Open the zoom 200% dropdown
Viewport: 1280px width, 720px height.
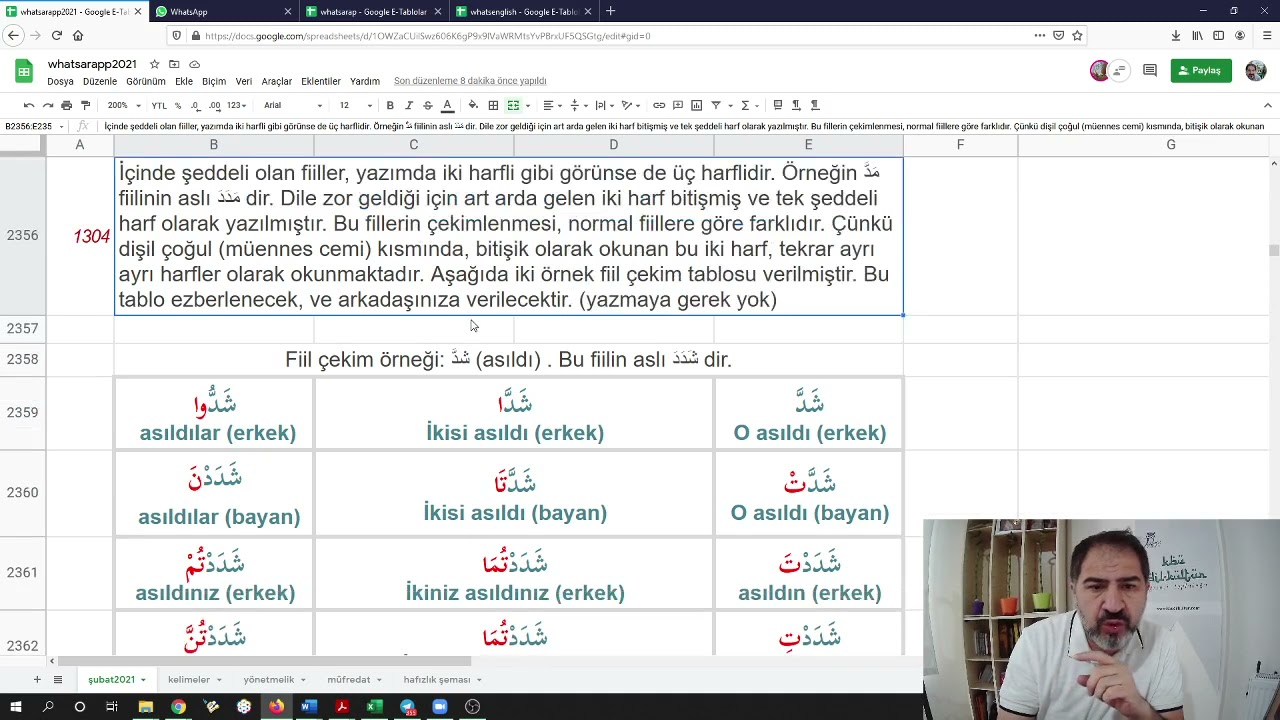pyautogui.click(x=124, y=105)
